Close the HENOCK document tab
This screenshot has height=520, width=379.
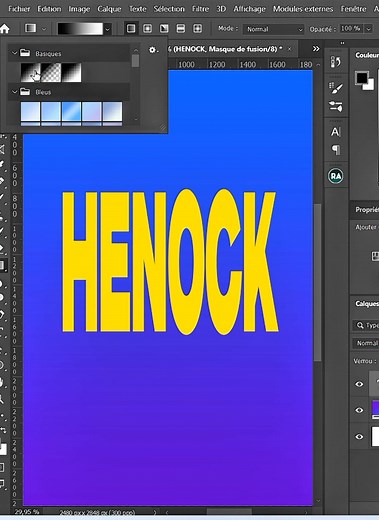click(290, 49)
